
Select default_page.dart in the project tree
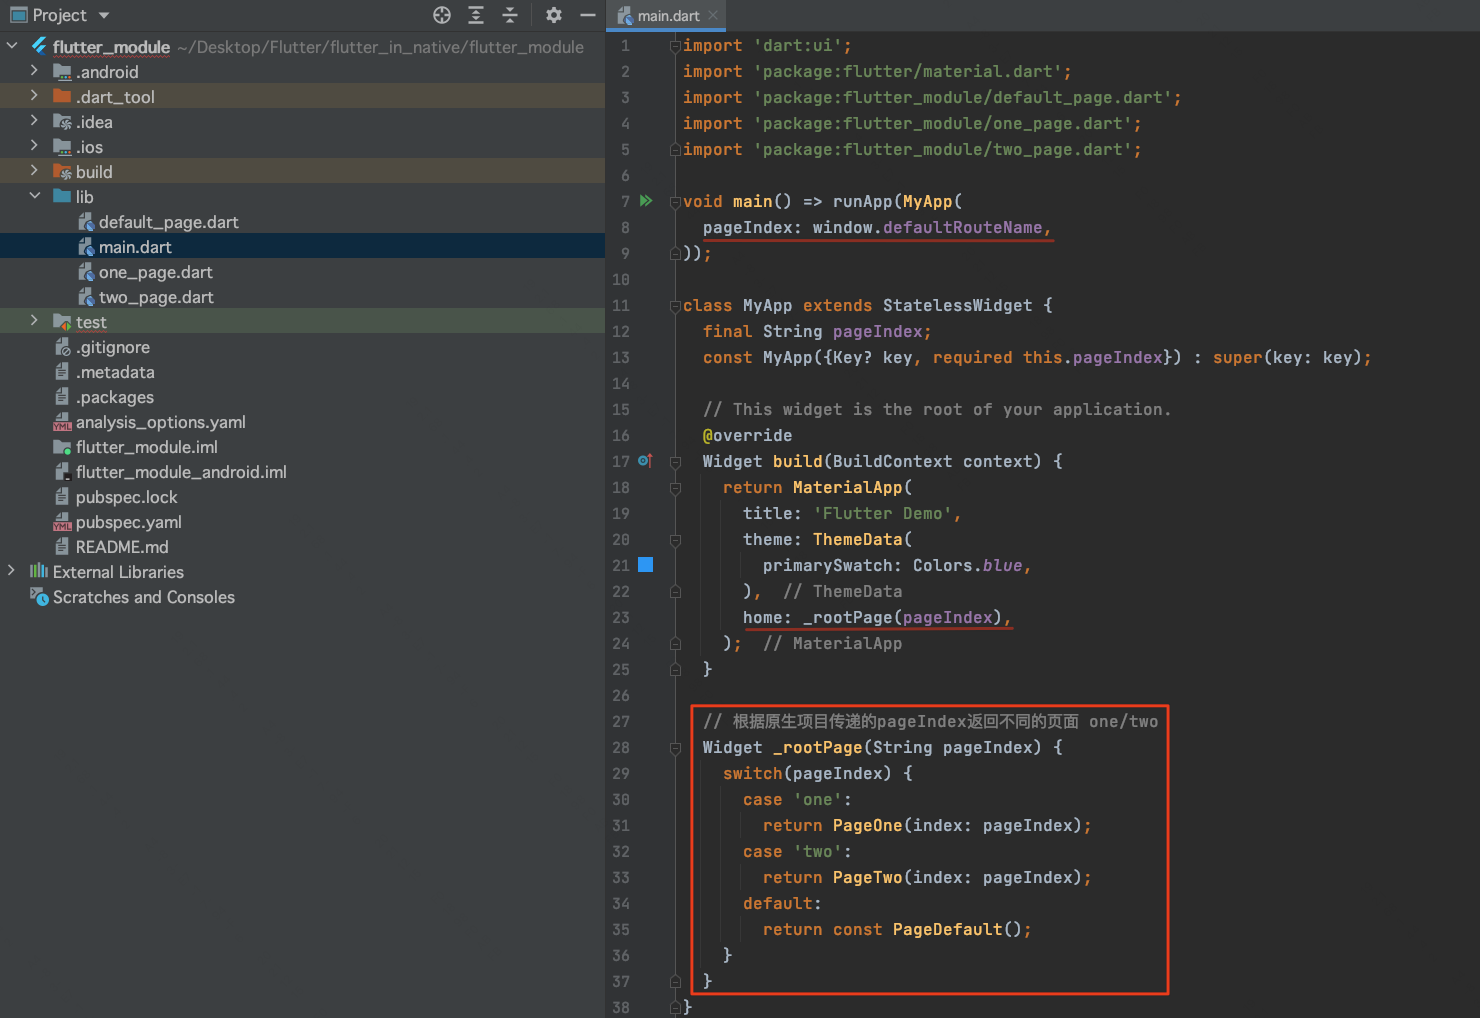pyautogui.click(x=168, y=222)
